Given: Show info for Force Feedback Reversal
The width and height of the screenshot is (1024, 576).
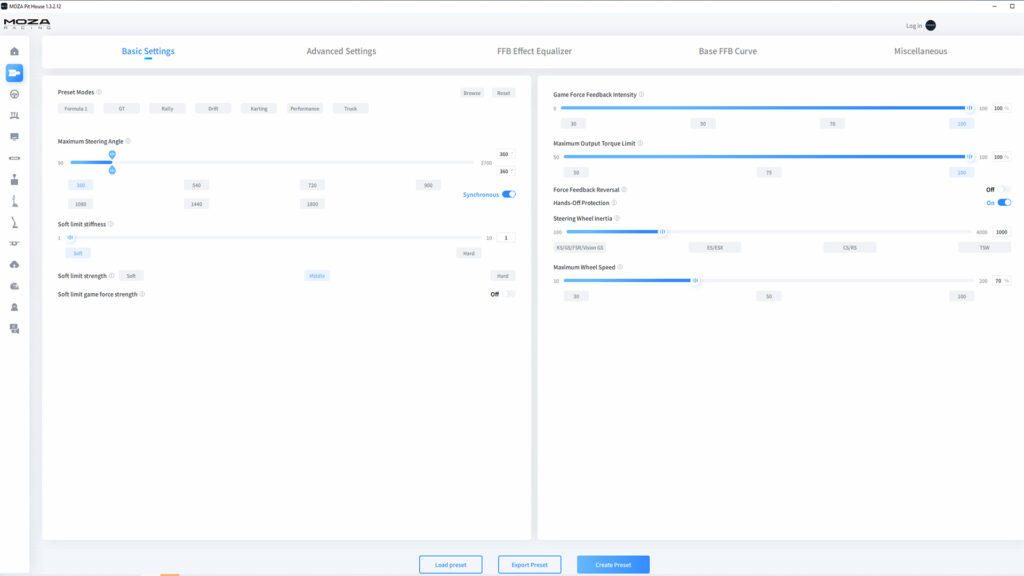Looking at the screenshot, I should (x=624, y=189).
